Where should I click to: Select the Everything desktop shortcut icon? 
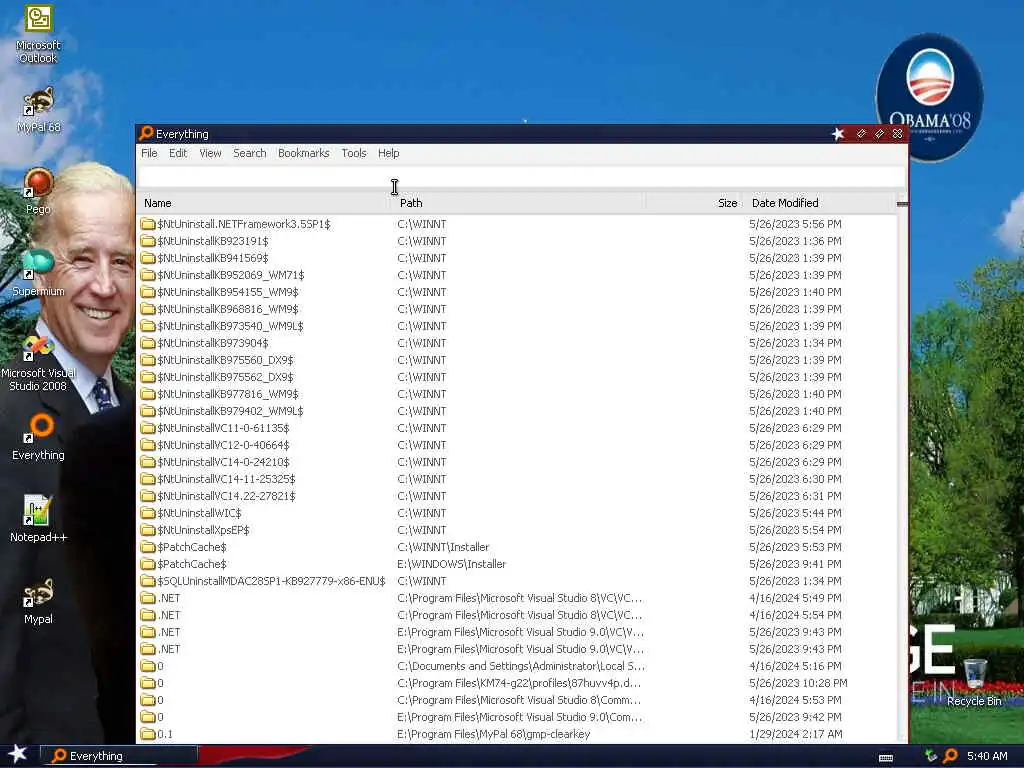39,437
